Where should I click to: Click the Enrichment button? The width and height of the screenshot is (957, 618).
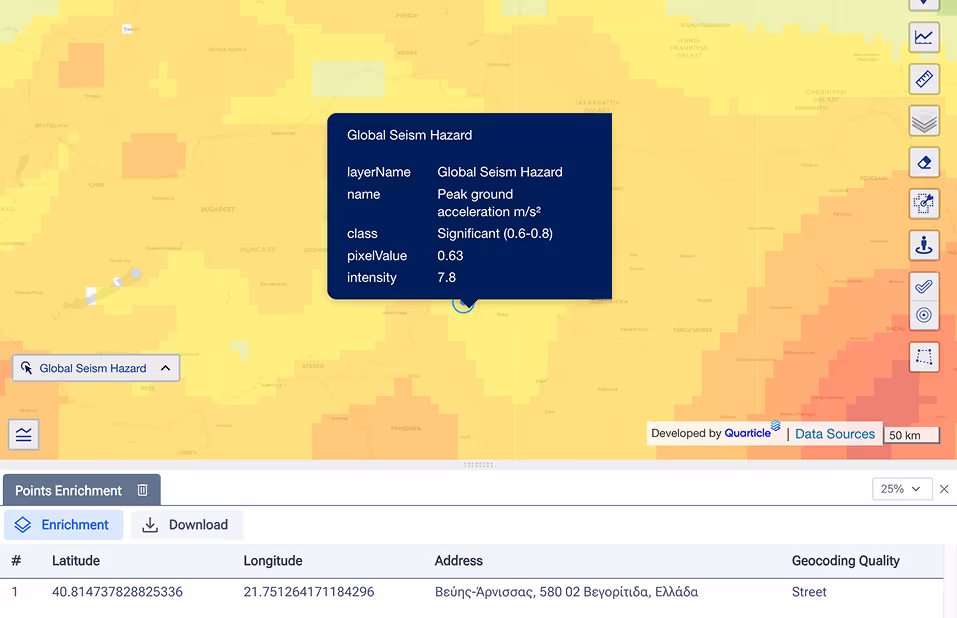(x=63, y=525)
